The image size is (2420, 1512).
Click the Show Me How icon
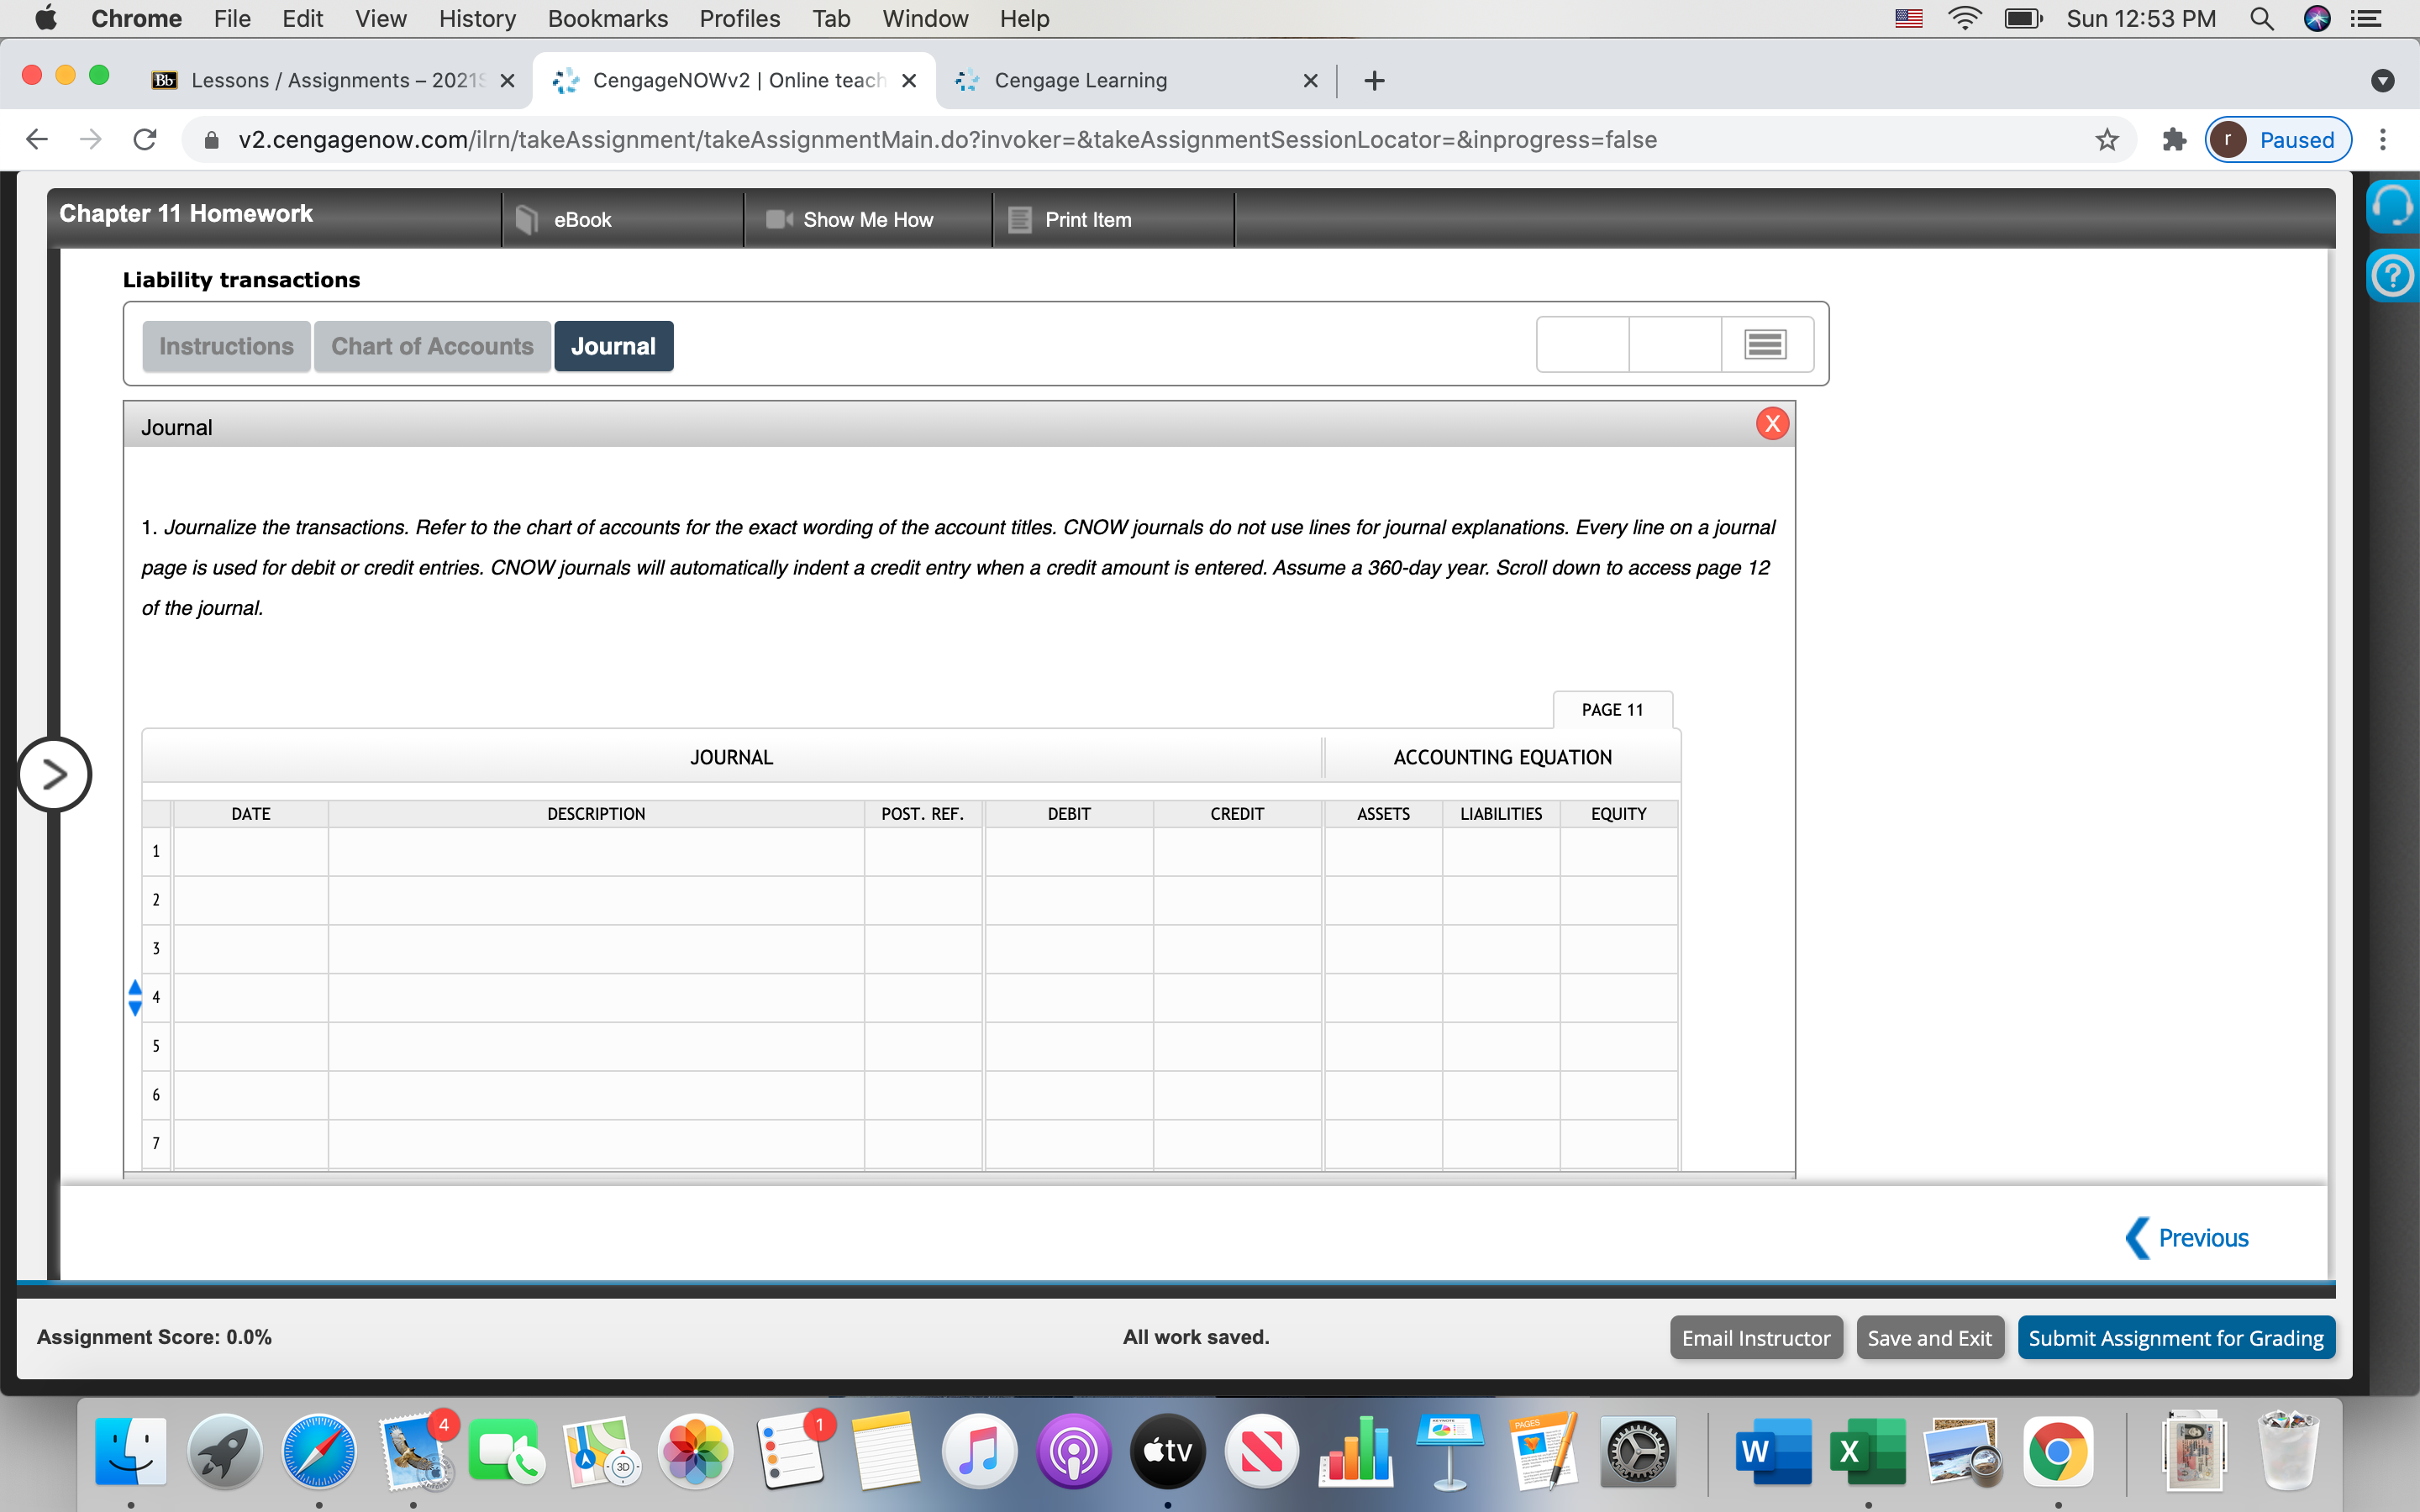click(777, 219)
